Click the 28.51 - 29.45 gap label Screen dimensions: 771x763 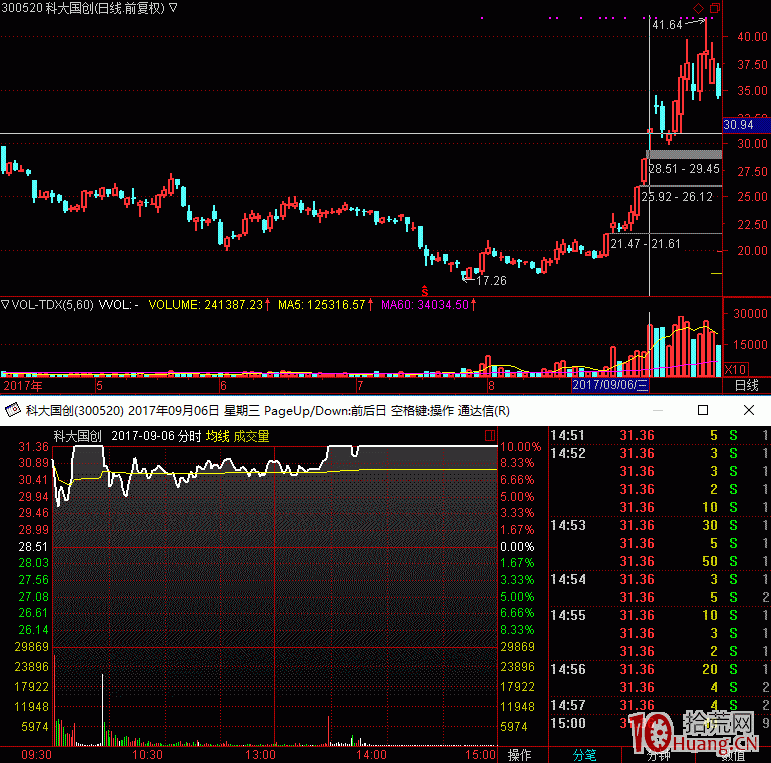click(684, 169)
